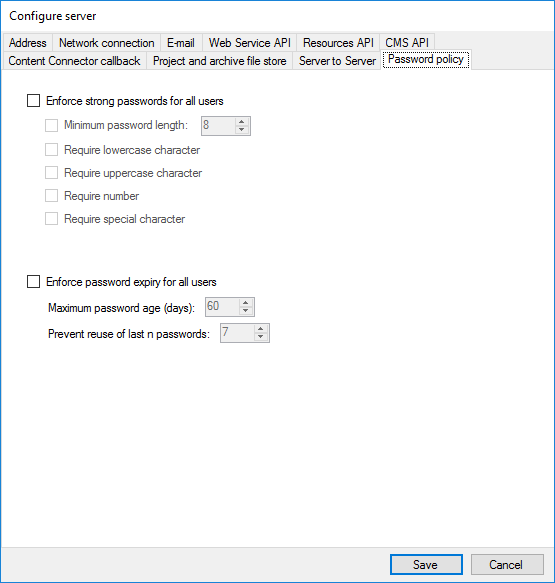Save the server configuration
This screenshot has height=583, width=555.
pos(426,564)
